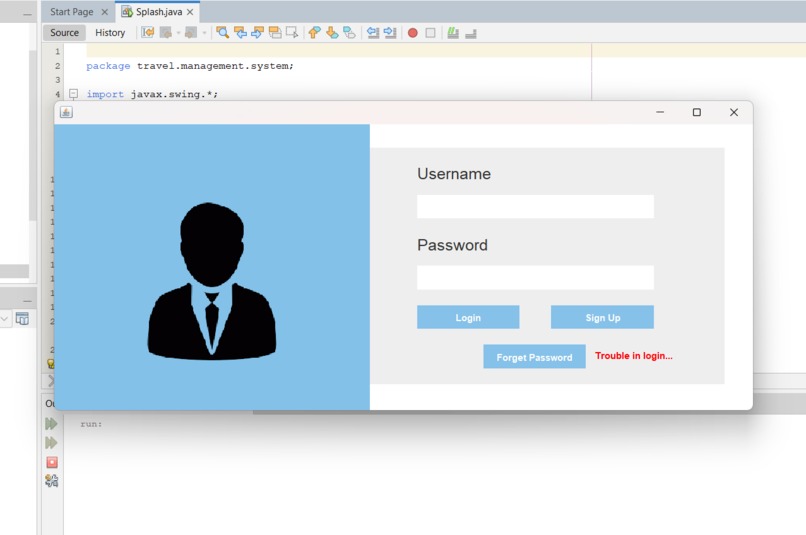Click the Forget Password button
Viewport: 806px width, 535px height.
click(534, 357)
